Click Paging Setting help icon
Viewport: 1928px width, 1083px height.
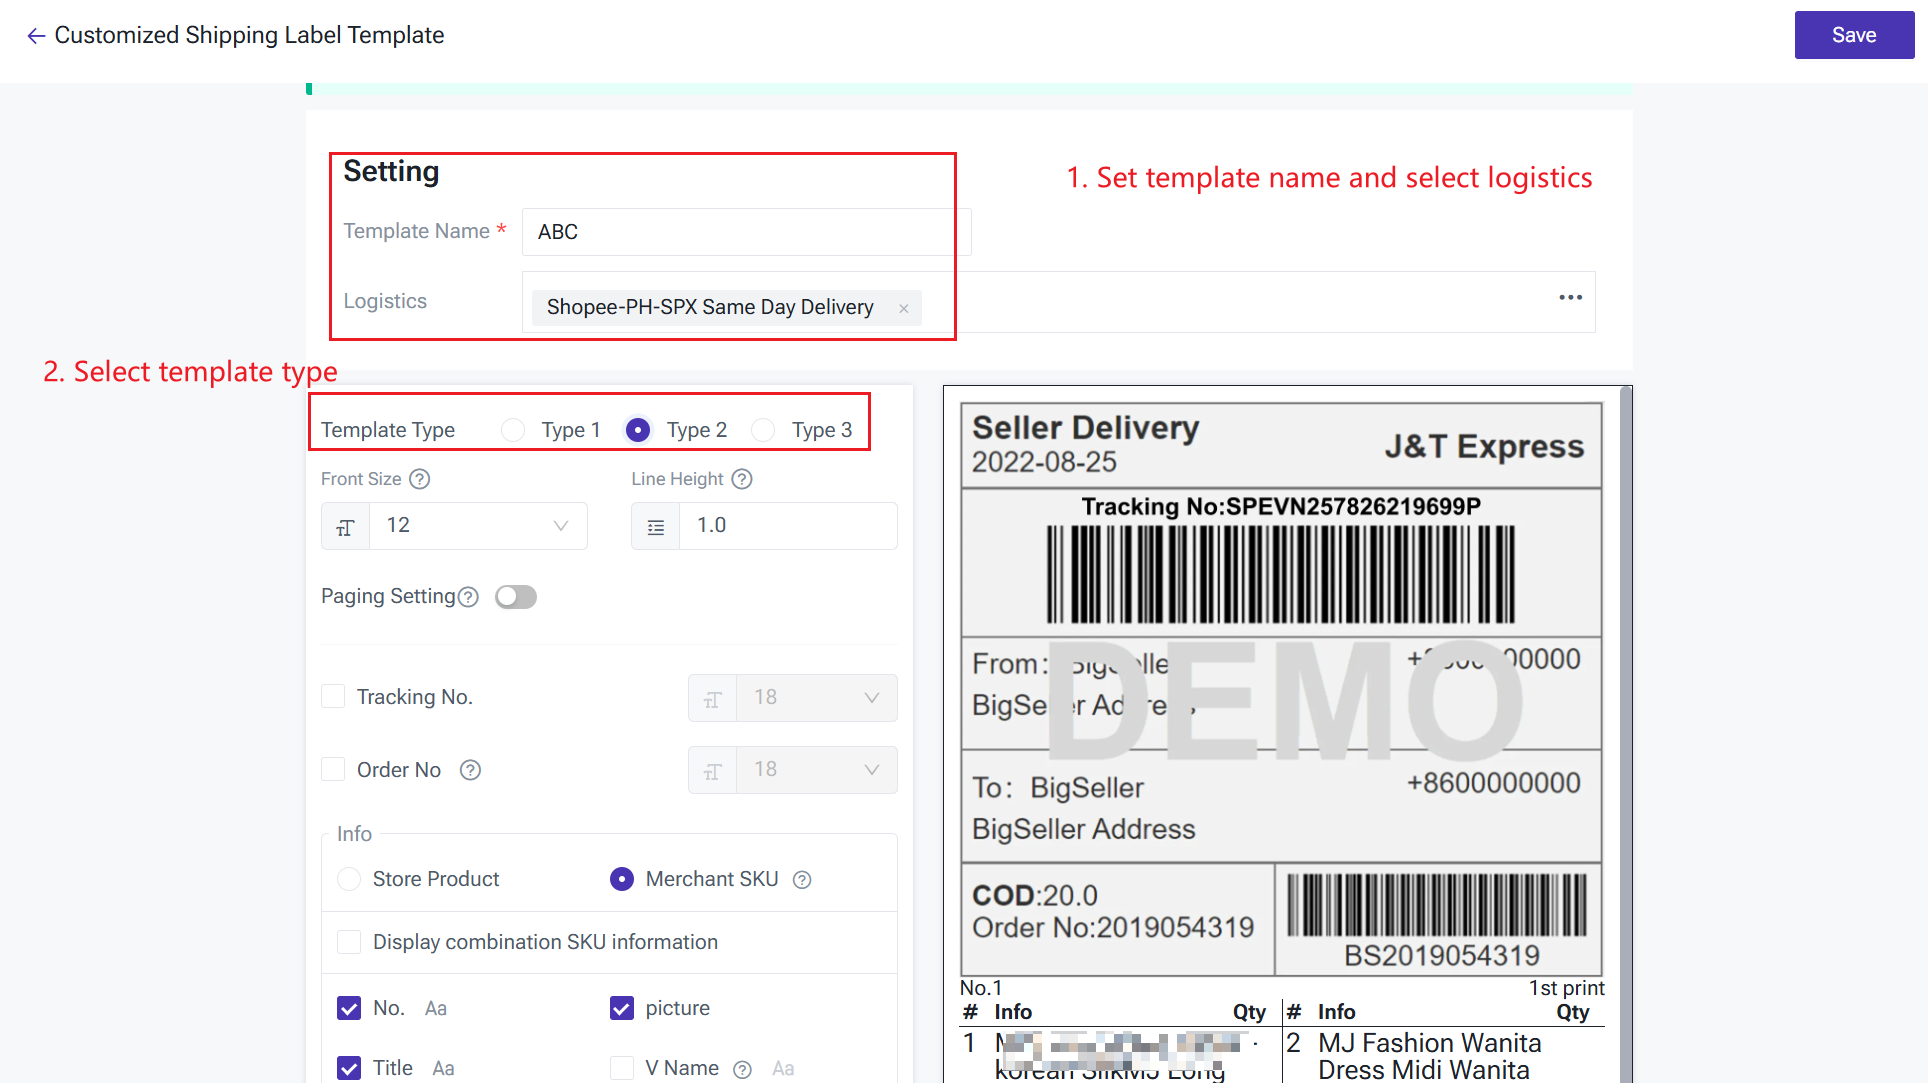tap(468, 597)
